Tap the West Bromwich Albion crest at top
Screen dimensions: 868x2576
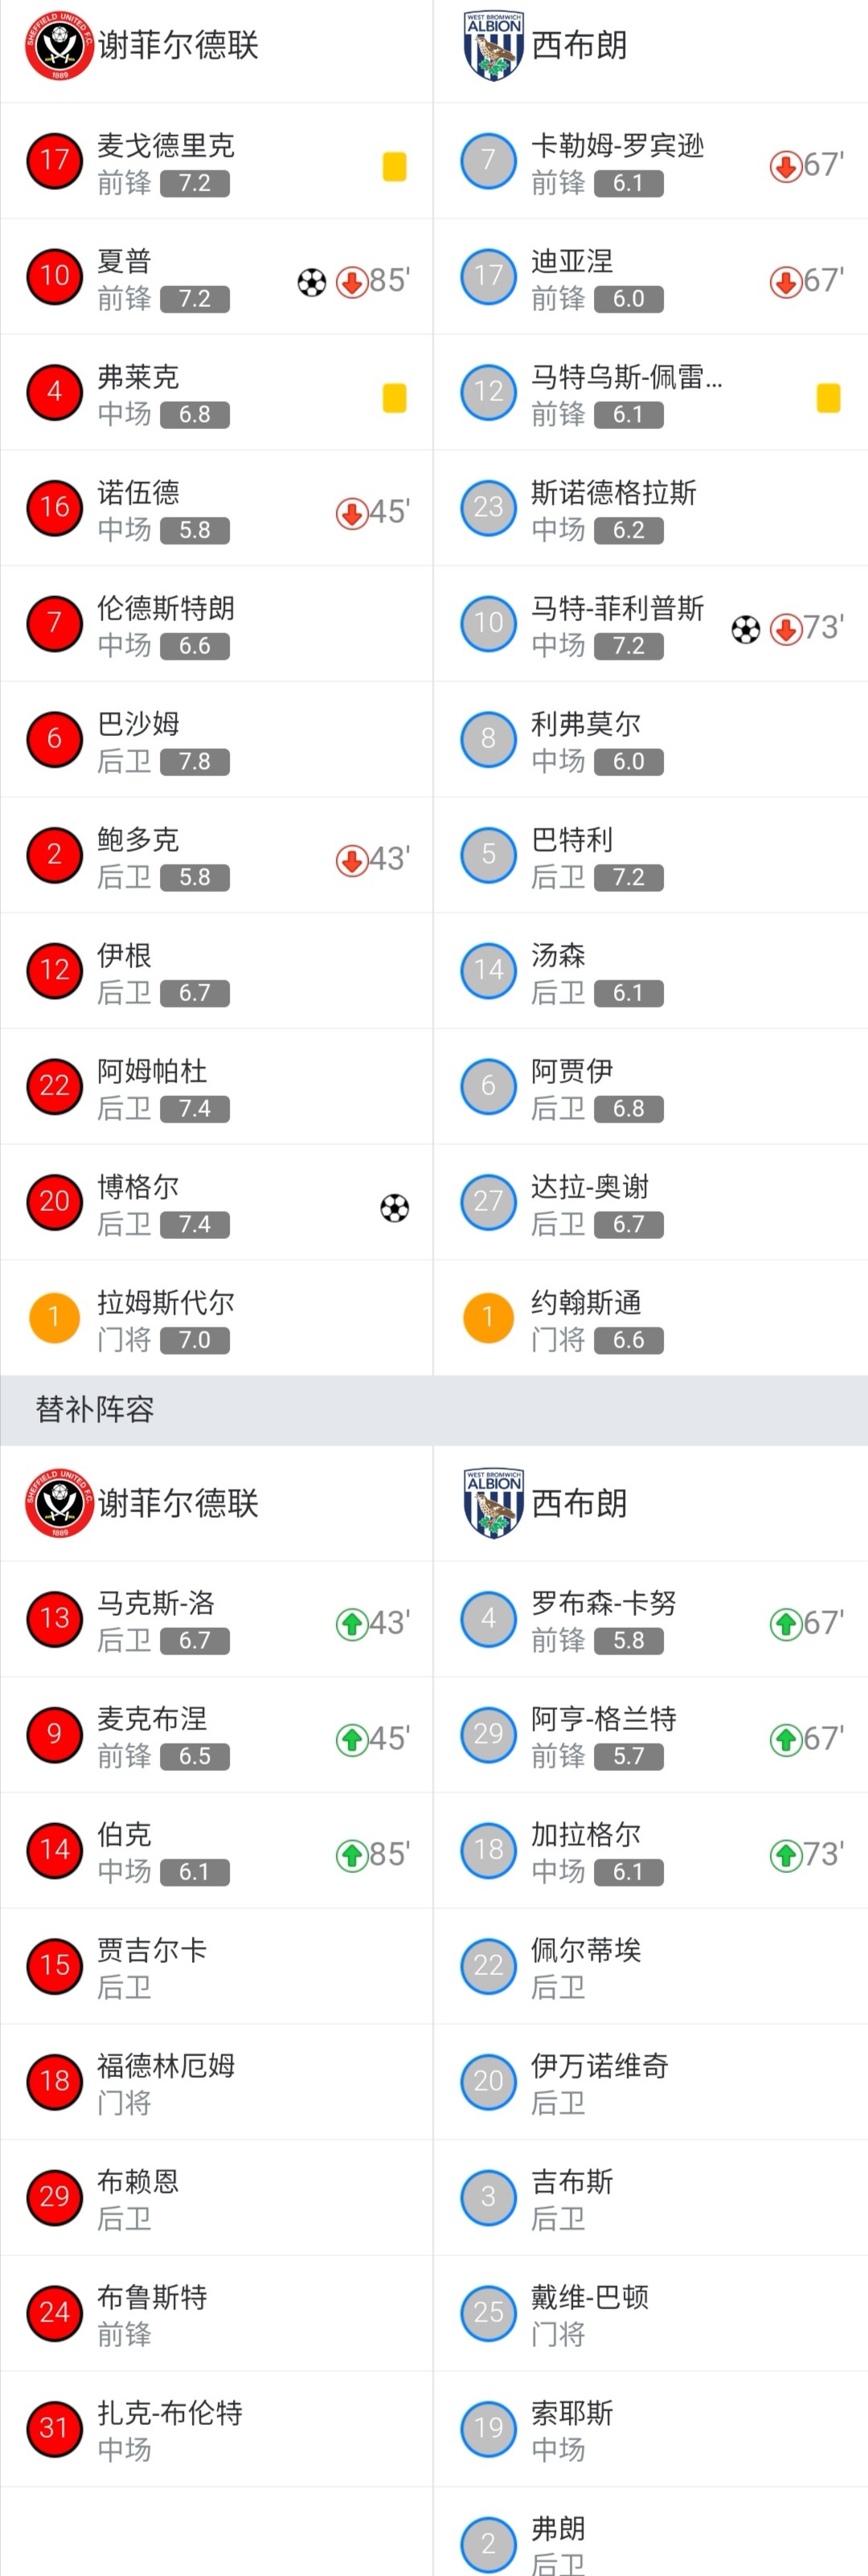pyautogui.click(x=494, y=46)
